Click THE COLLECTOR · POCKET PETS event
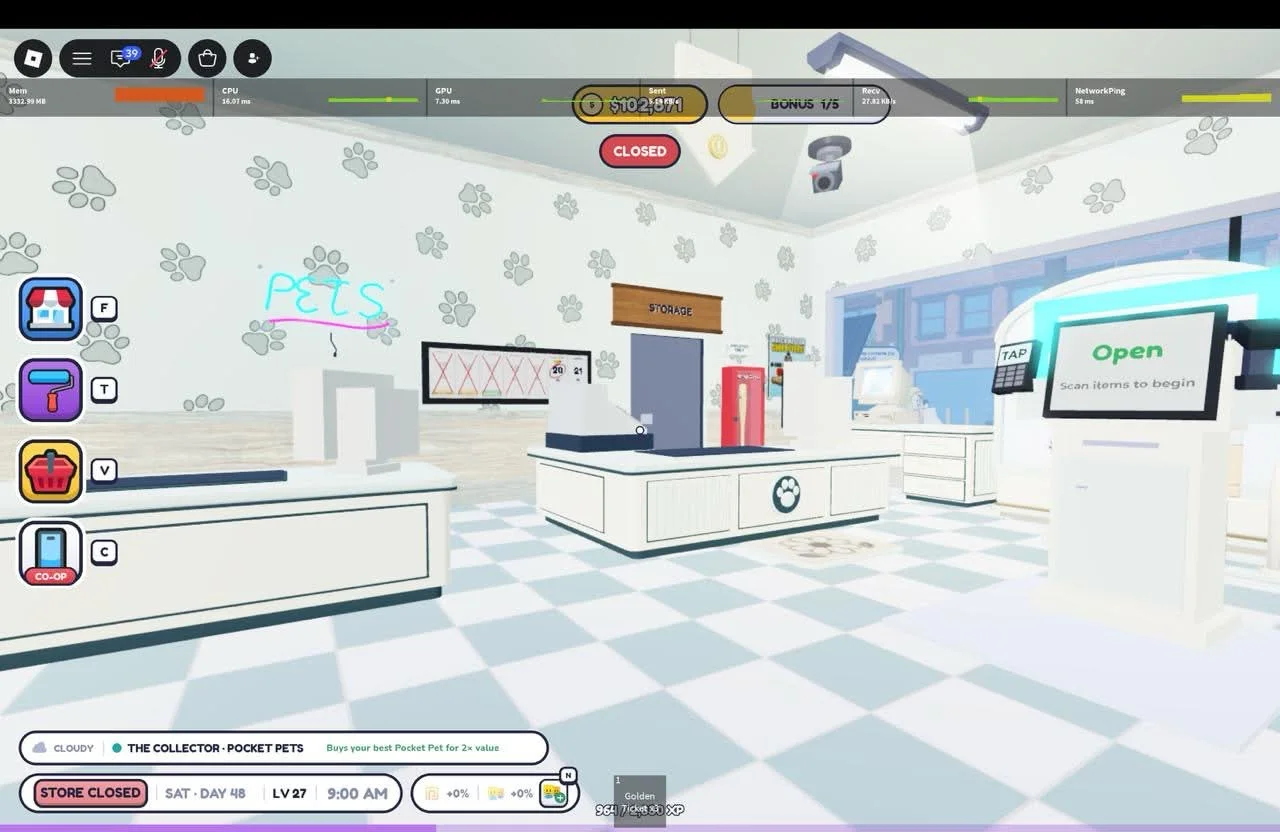1280x832 pixels. (x=215, y=748)
